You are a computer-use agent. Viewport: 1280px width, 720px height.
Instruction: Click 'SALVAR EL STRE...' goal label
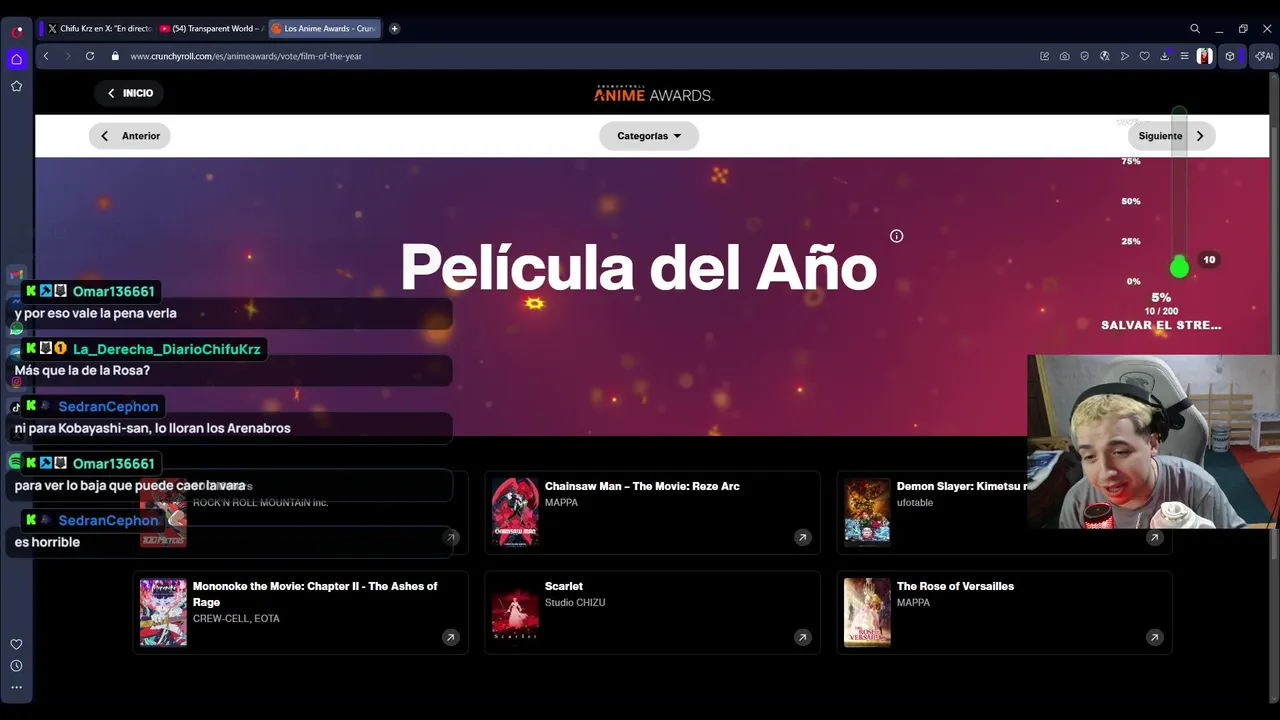[x=1161, y=325]
